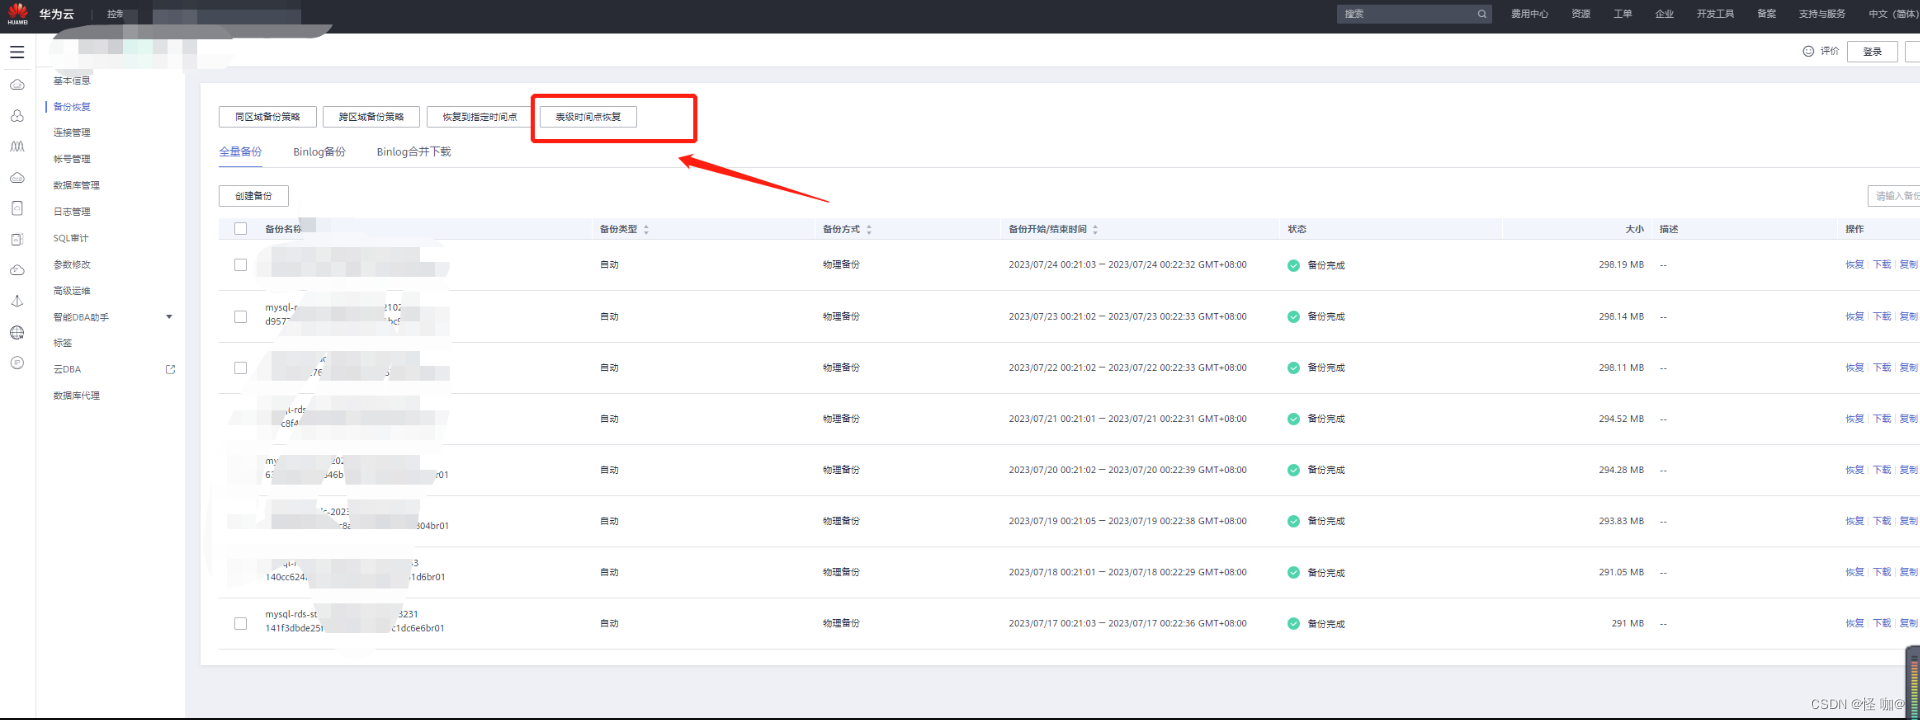Open SQL审计 in the side menu
Viewport: 1920px width, 720px height.
(71, 238)
